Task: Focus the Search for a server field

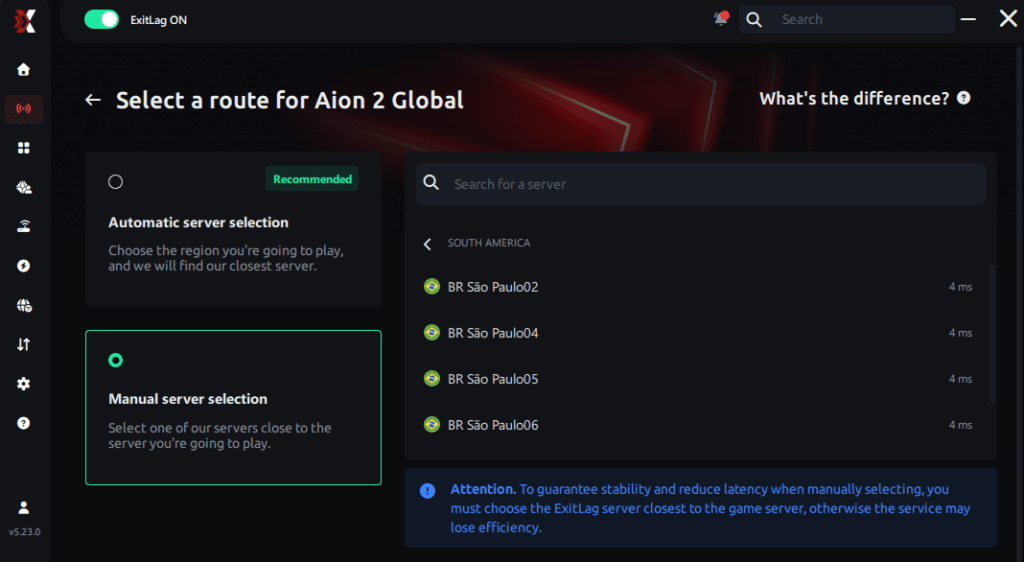Action: tap(701, 184)
